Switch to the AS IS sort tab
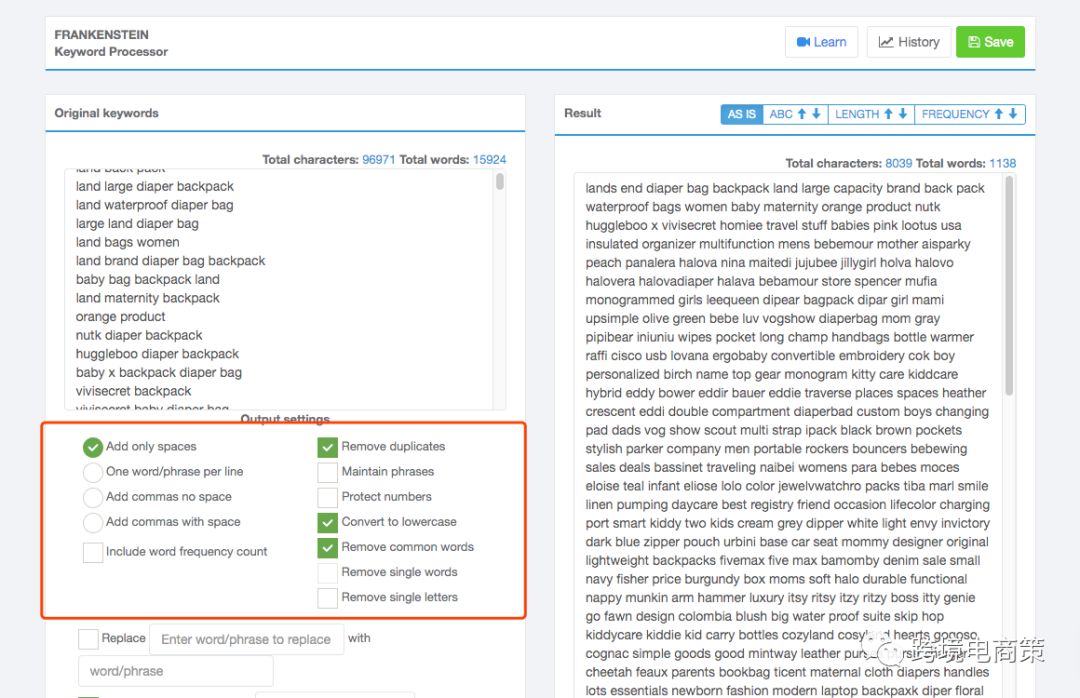 coord(741,114)
